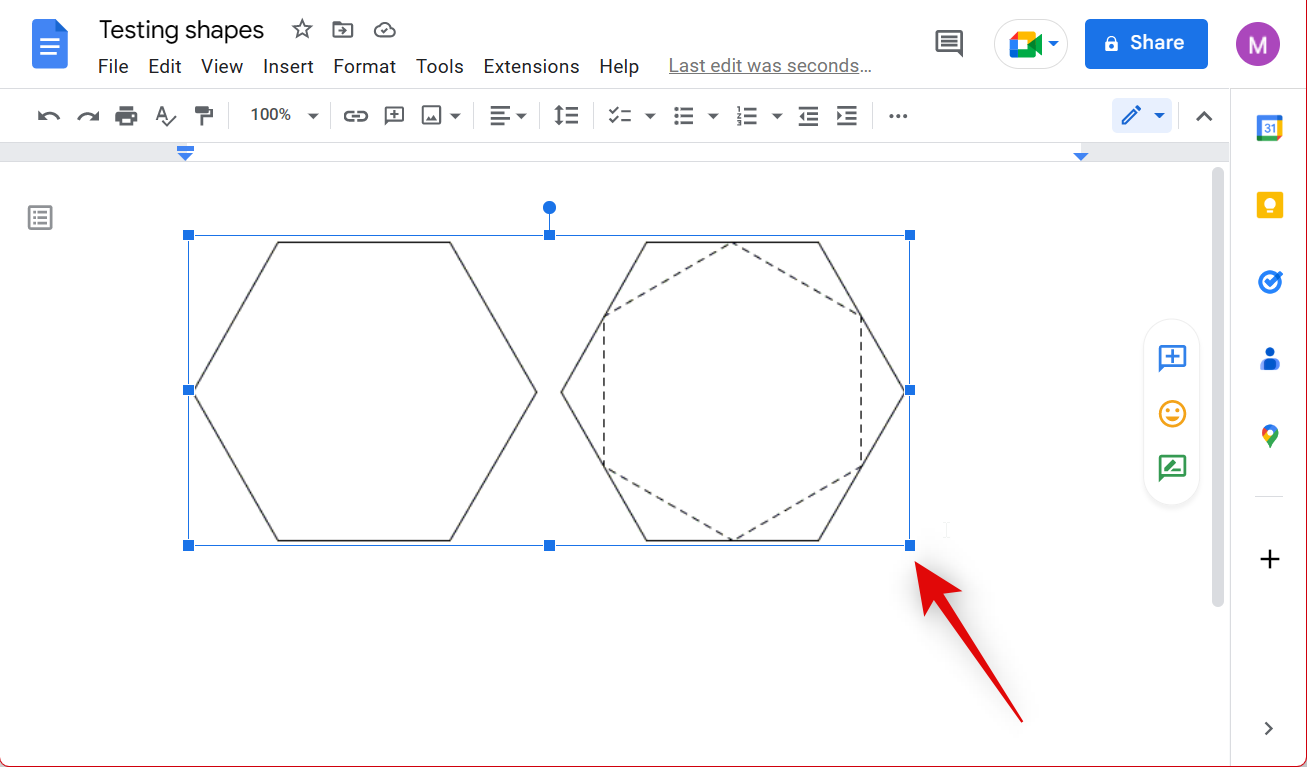Open the account avatar M
1307x767 pixels.
click(x=1257, y=44)
